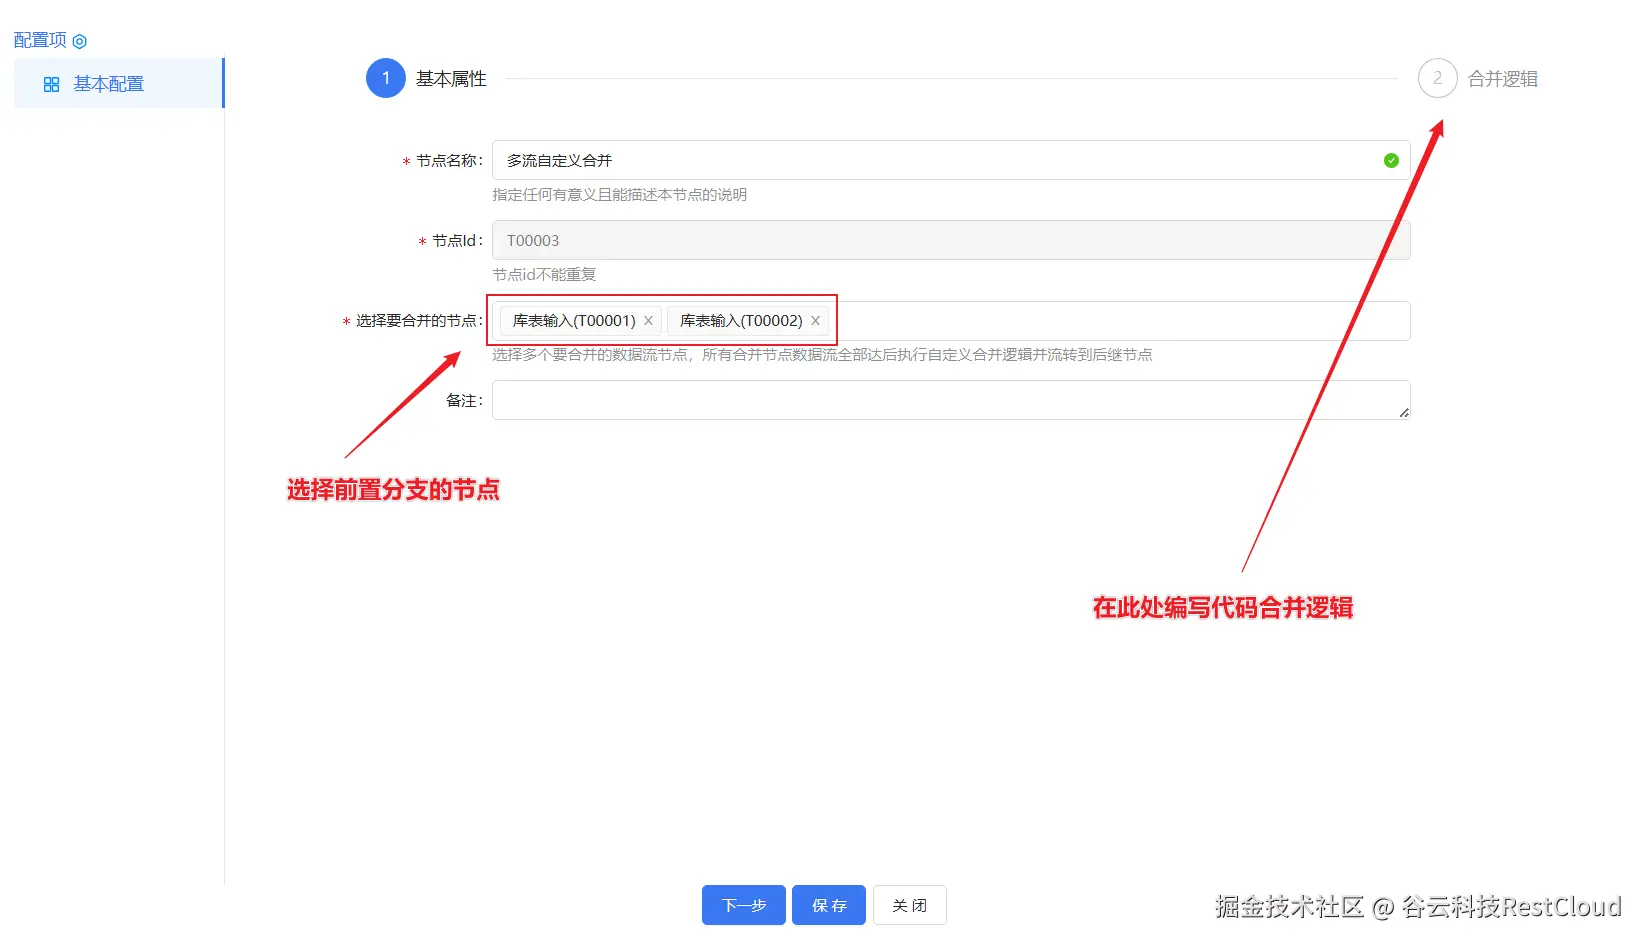Click the 备注 remarks textarea

pos(900,400)
